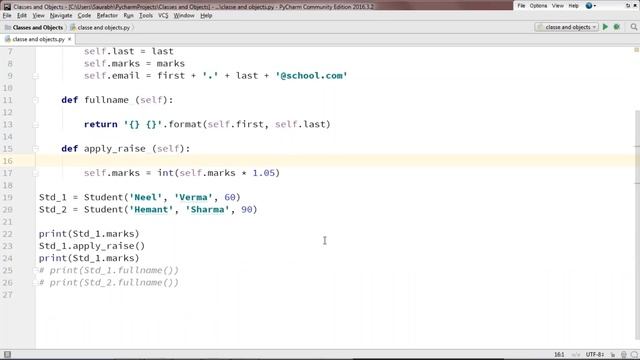This screenshot has width=640, height=360.
Task: Click the UTF-8 encoding selector
Action: tap(595, 354)
